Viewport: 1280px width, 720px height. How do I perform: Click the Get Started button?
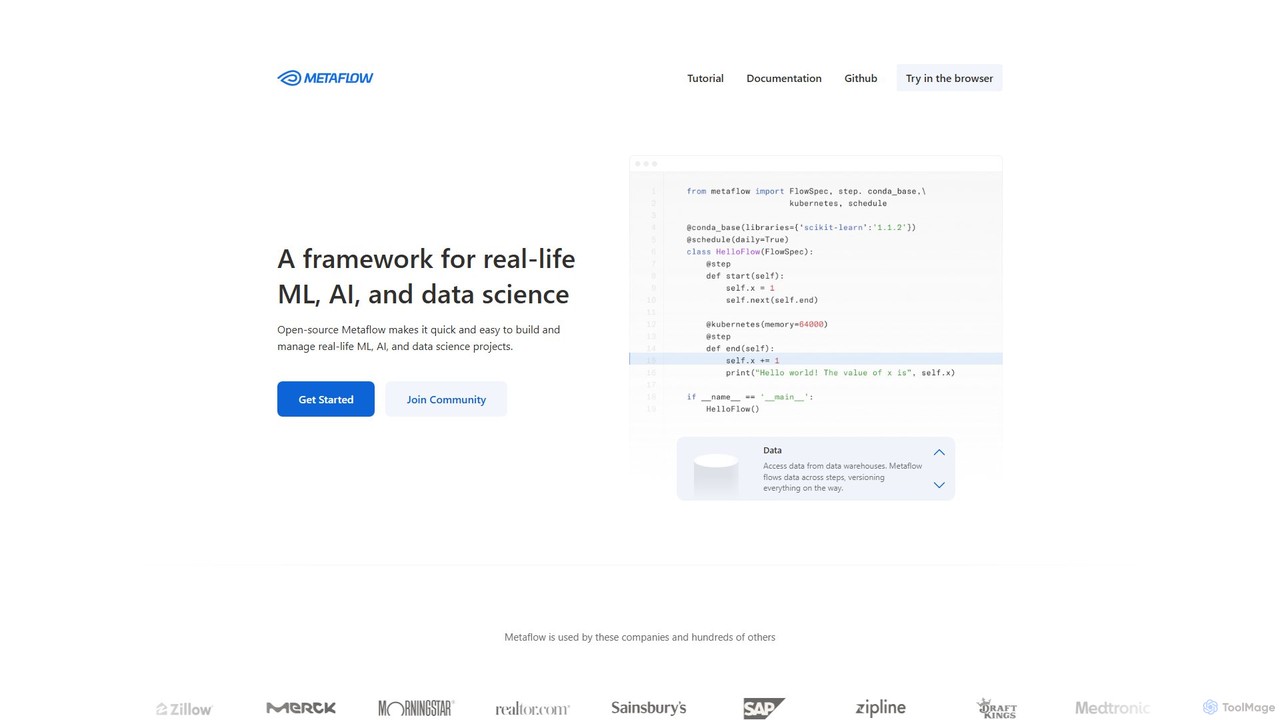[326, 399]
